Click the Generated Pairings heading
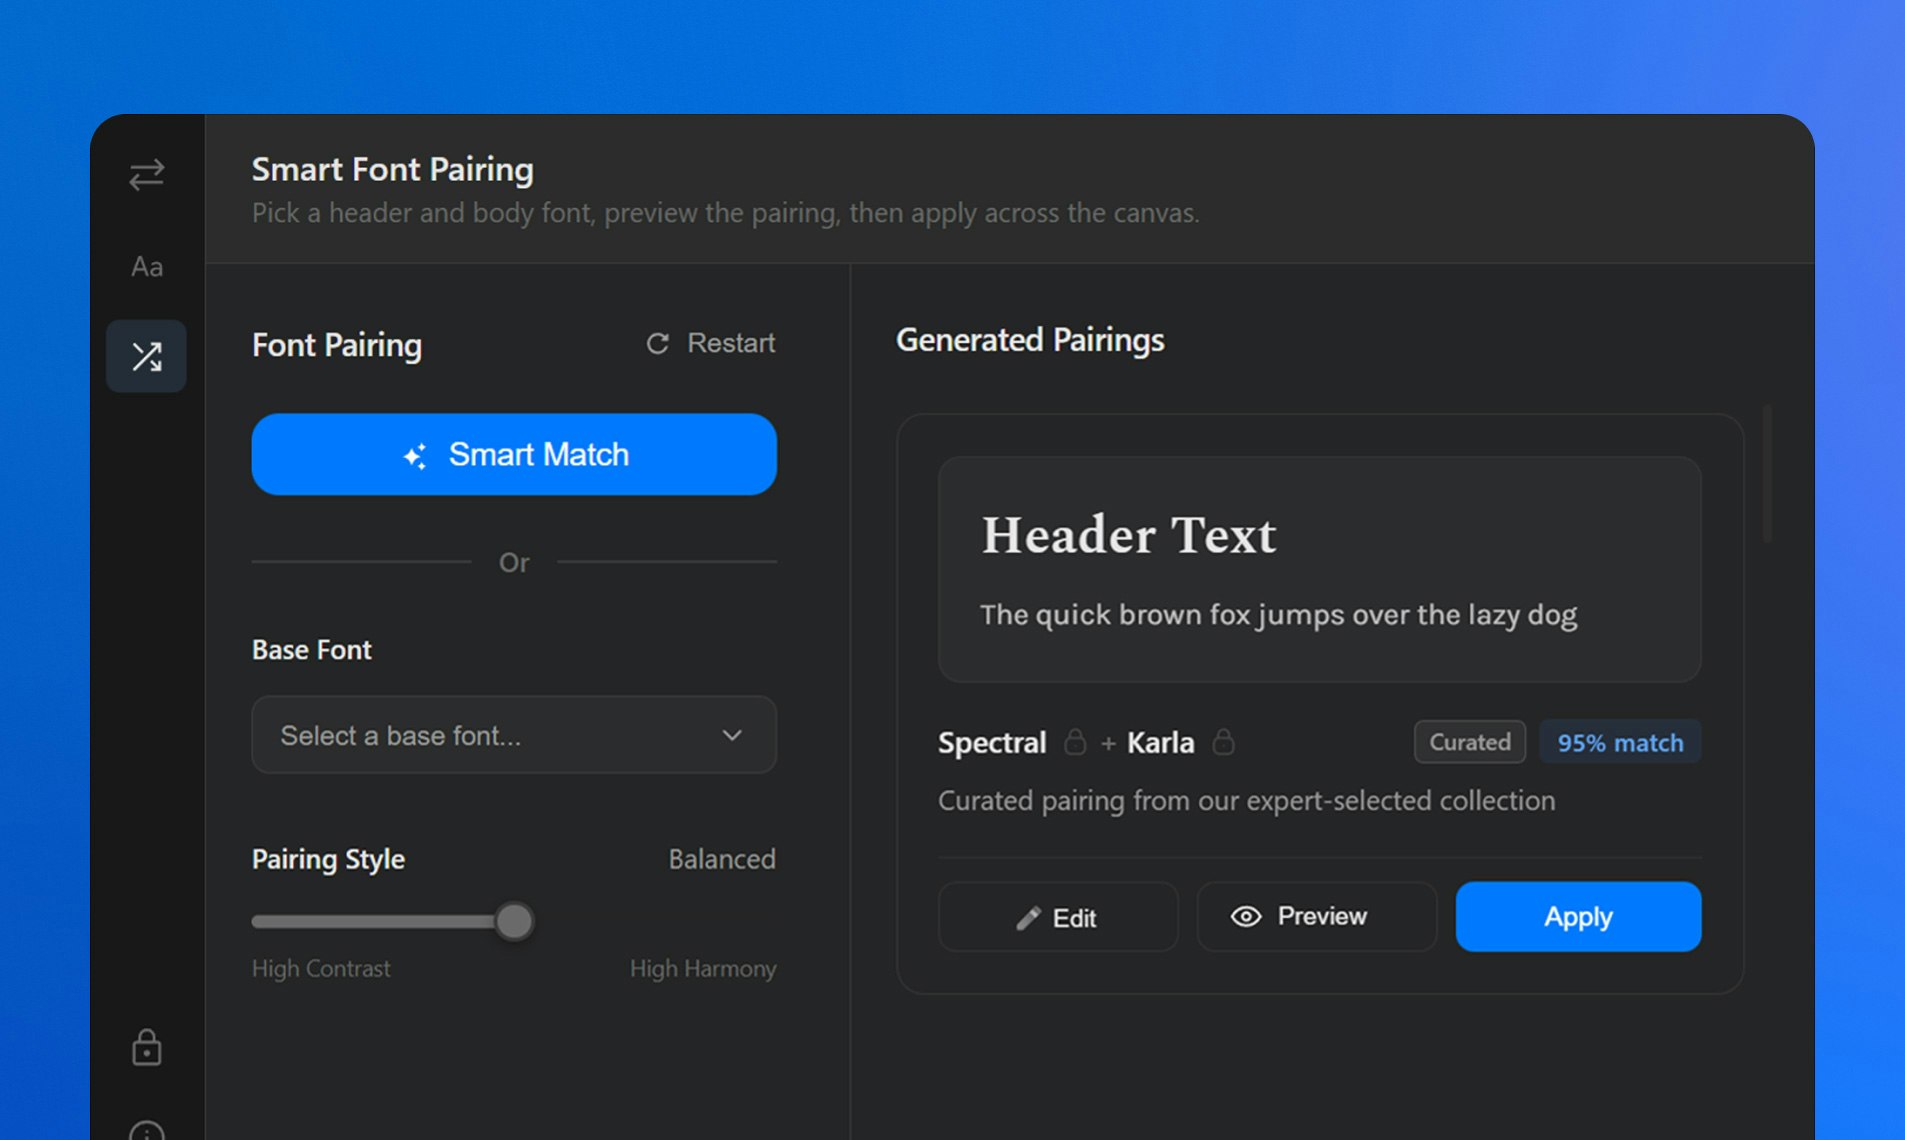 click(1030, 340)
